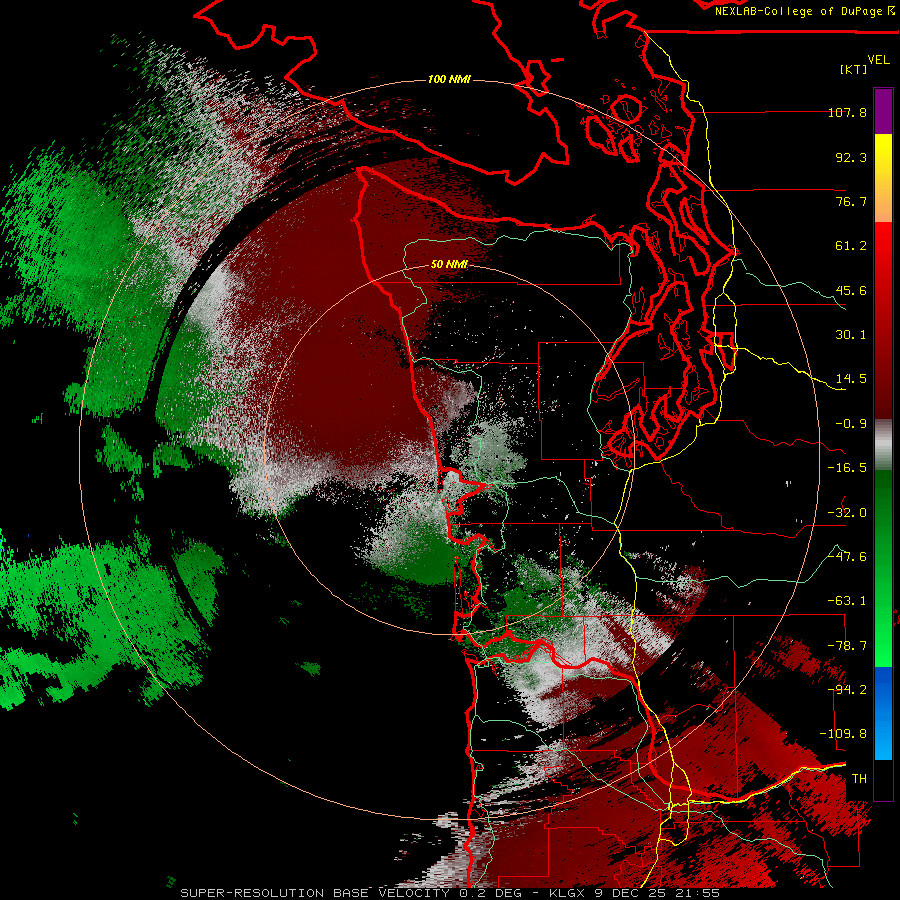
Task: Select the -63.1 legend value
Action: point(847,601)
